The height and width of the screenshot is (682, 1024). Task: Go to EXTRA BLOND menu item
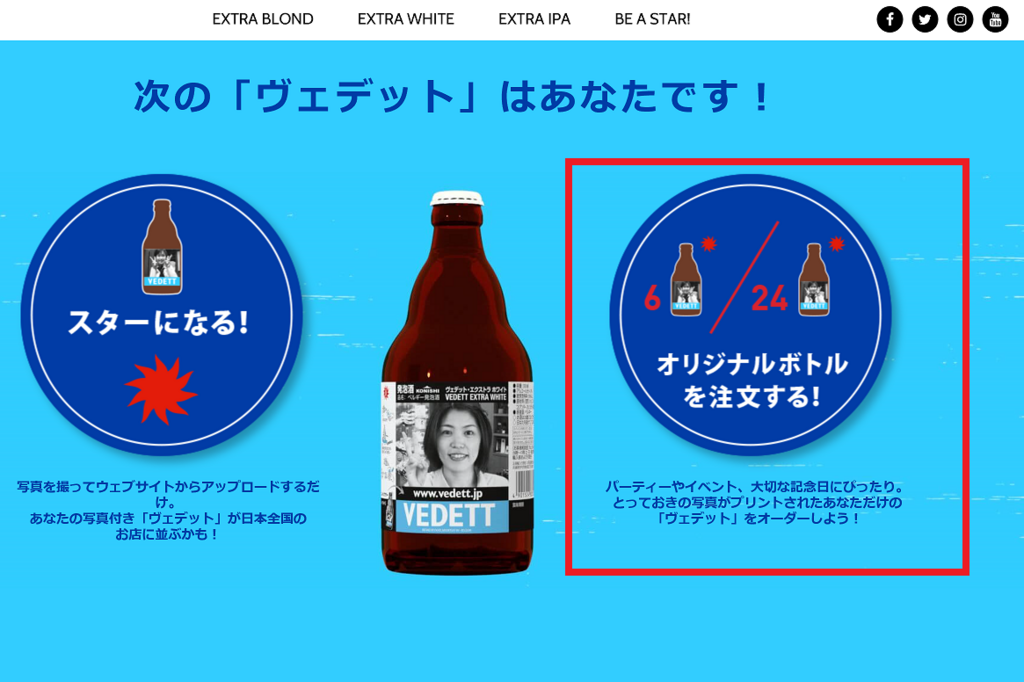[x=263, y=19]
